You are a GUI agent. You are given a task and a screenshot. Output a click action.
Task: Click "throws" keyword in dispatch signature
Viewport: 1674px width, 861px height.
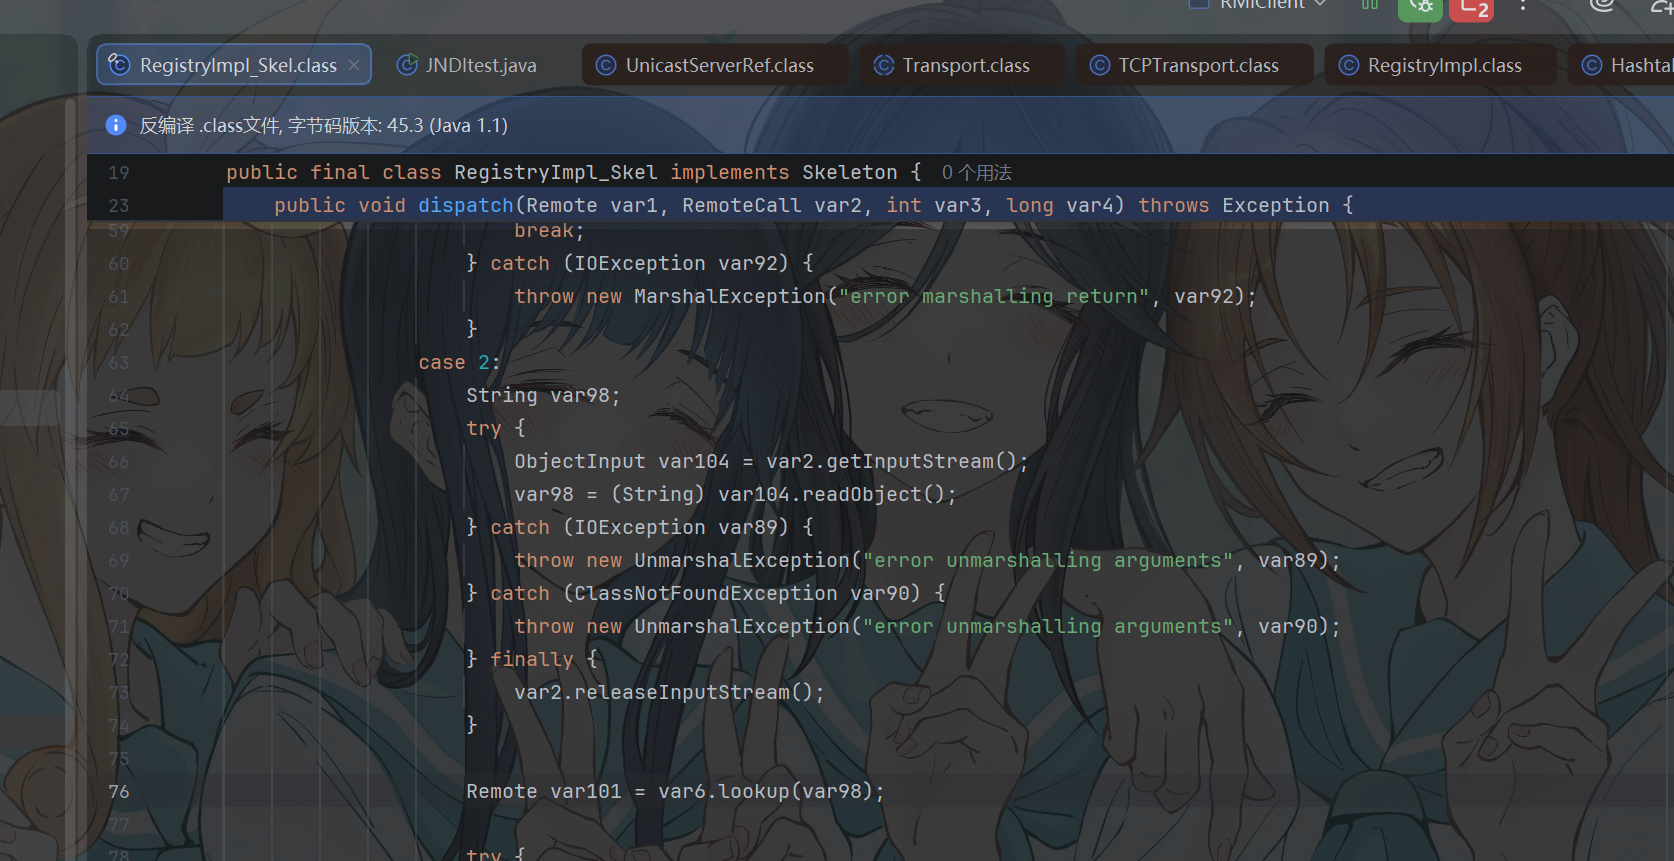coord(1174,206)
